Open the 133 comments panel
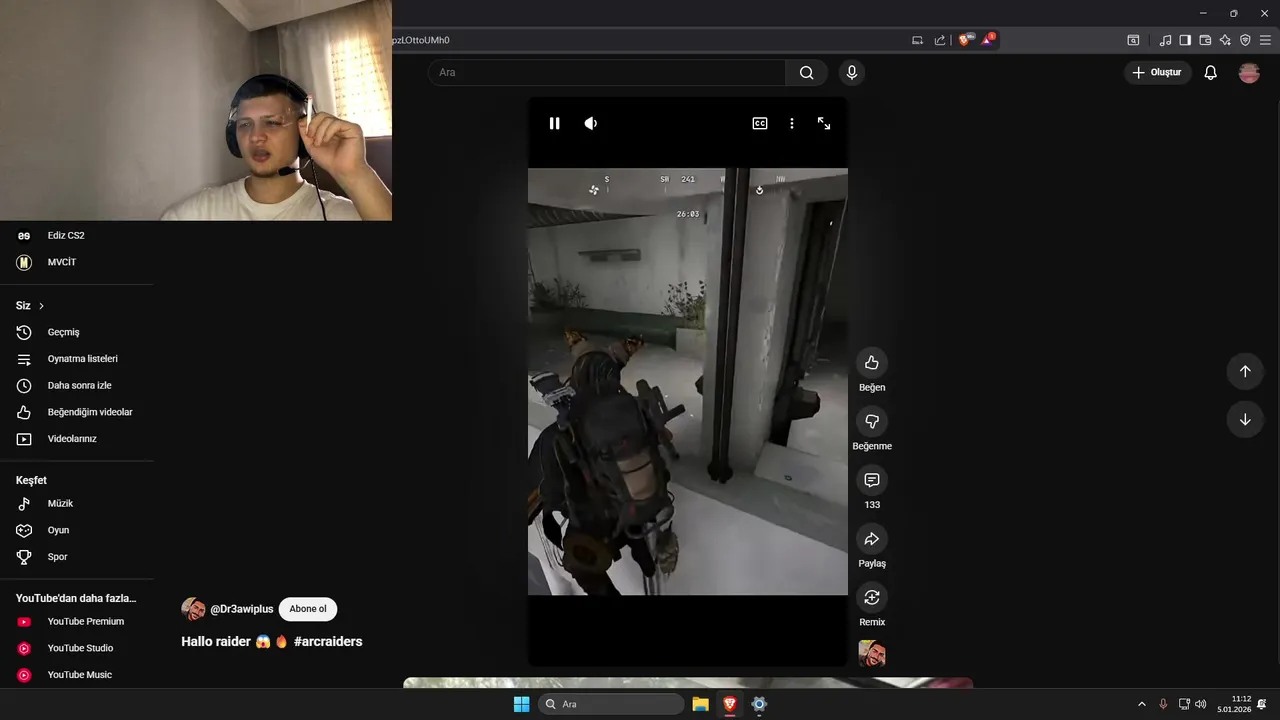The width and height of the screenshot is (1280, 720). tap(872, 480)
